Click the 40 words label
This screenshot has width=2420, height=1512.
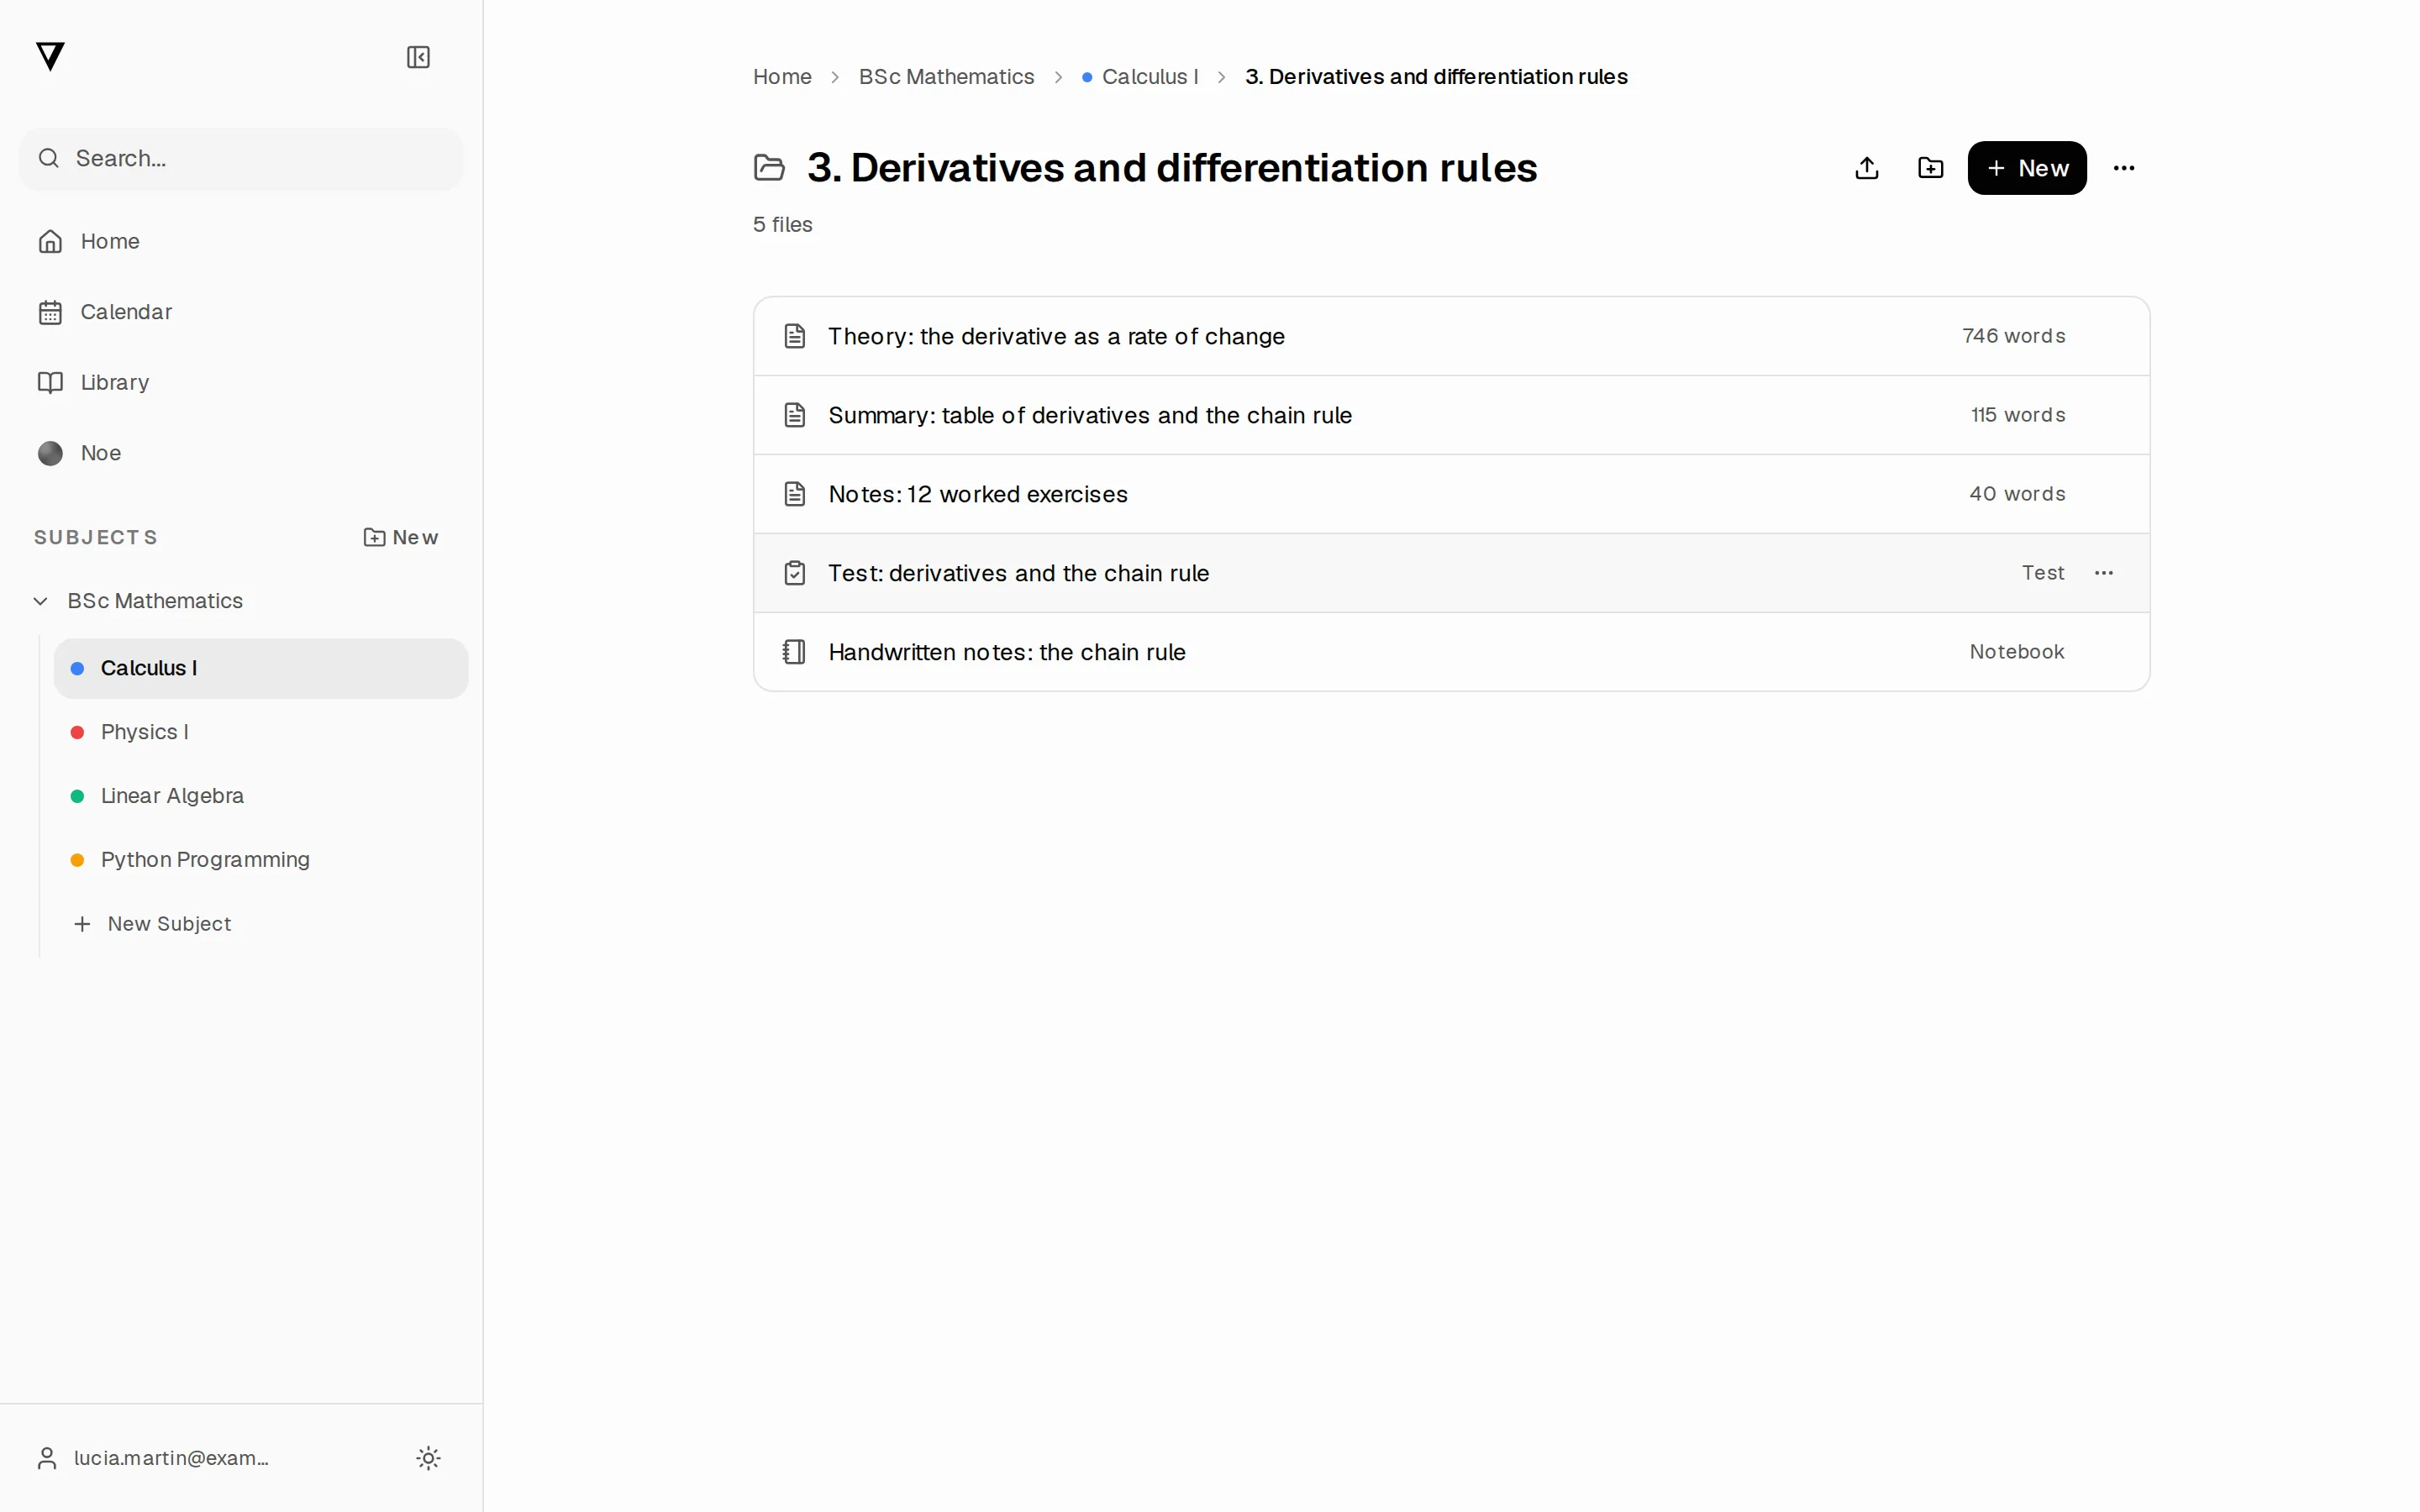(2016, 494)
